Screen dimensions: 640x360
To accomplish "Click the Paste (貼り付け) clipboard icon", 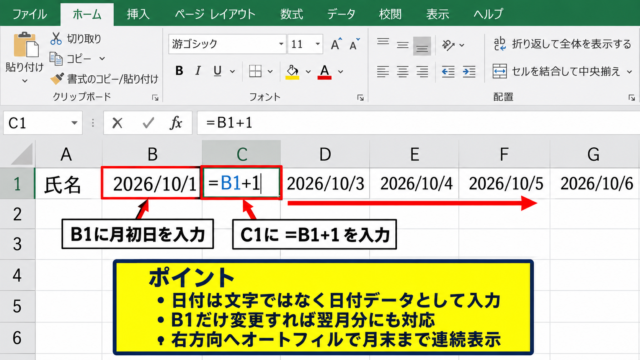I will tap(26, 45).
